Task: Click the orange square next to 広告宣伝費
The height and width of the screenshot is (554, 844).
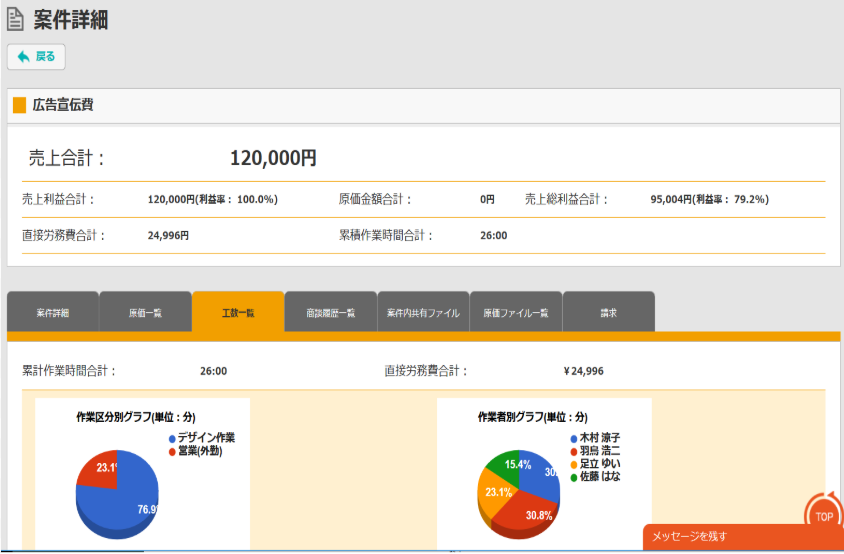Action: [x=19, y=105]
